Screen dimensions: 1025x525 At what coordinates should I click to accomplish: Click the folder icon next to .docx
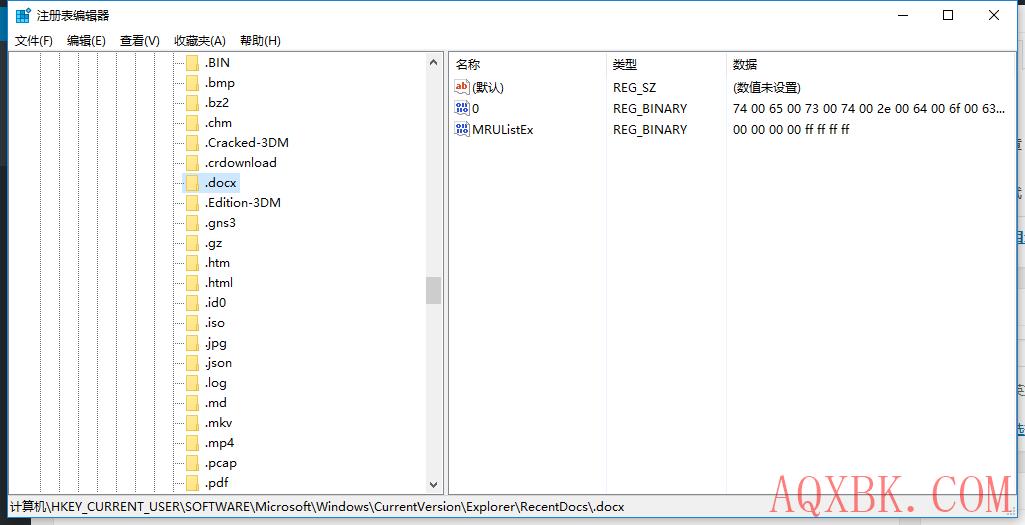pos(192,183)
